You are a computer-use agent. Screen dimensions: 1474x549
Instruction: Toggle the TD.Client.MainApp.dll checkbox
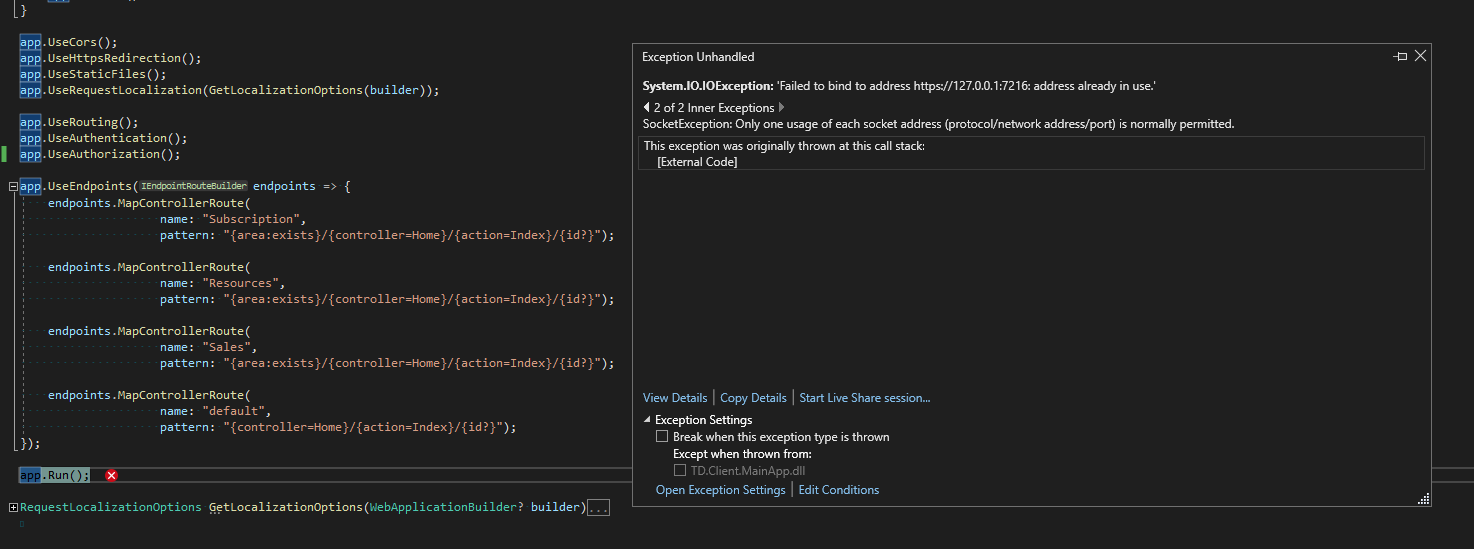[680, 470]
